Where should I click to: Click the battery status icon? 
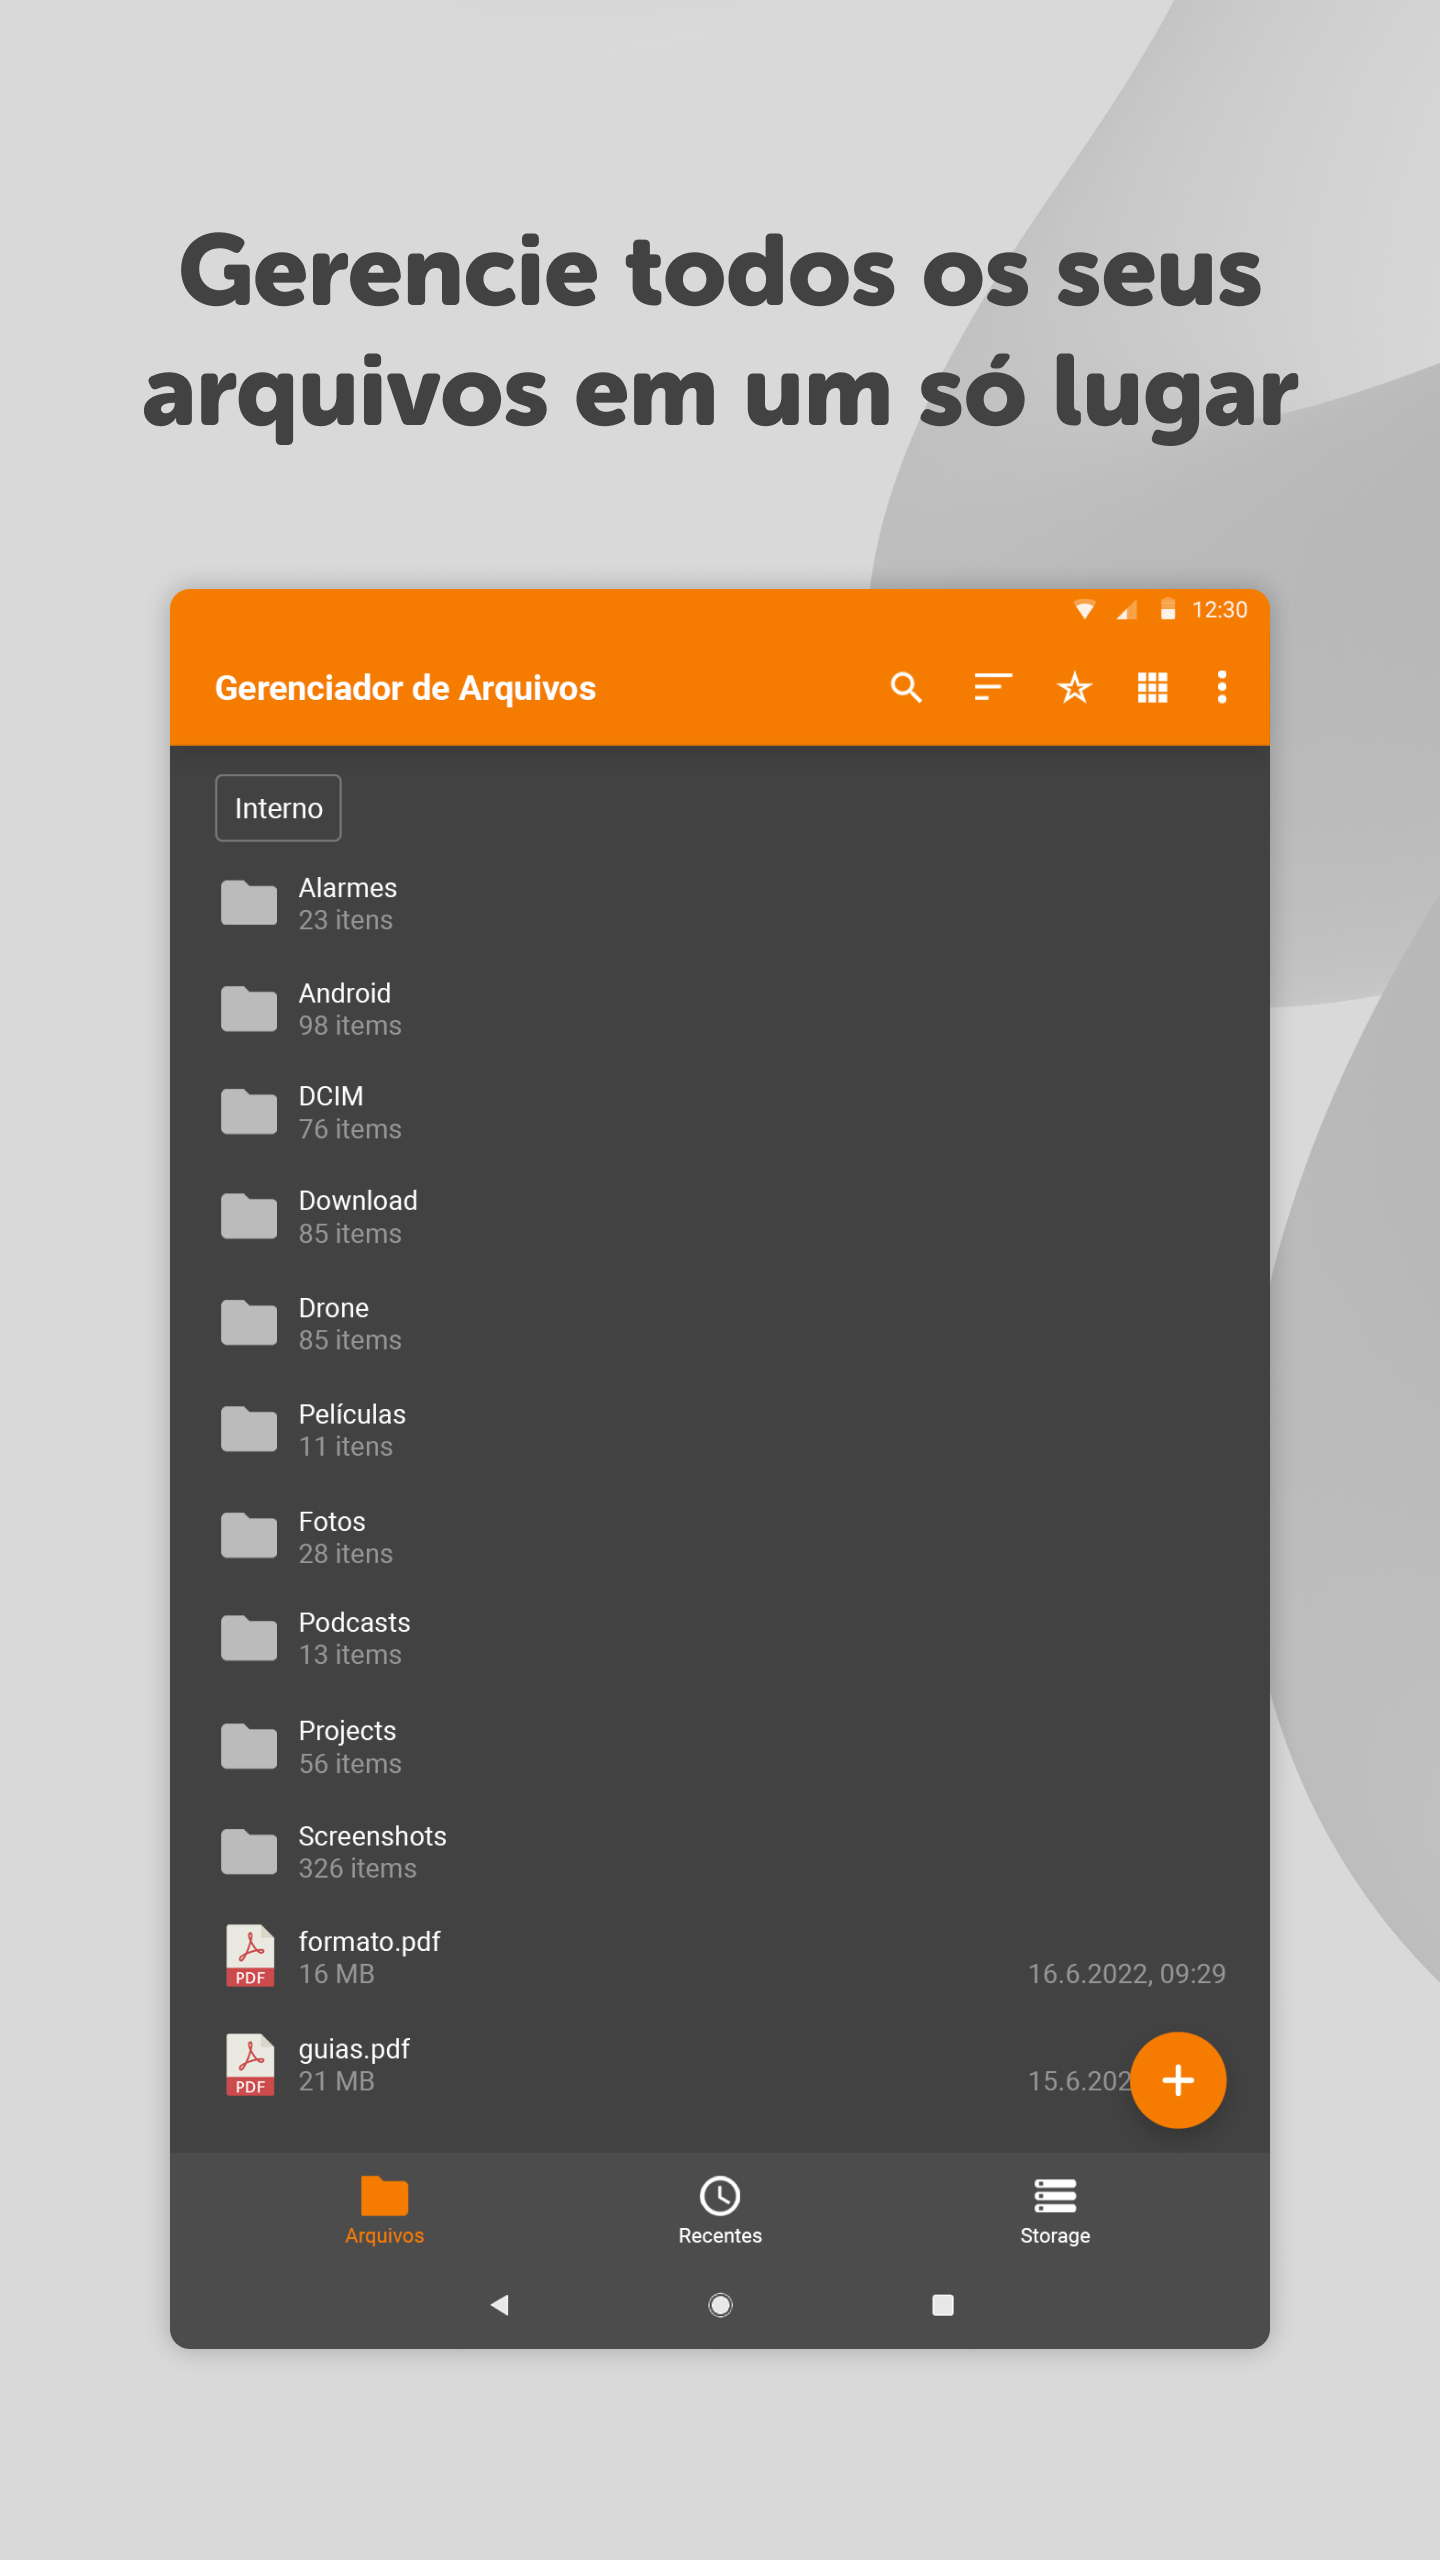pos(1167,609)
